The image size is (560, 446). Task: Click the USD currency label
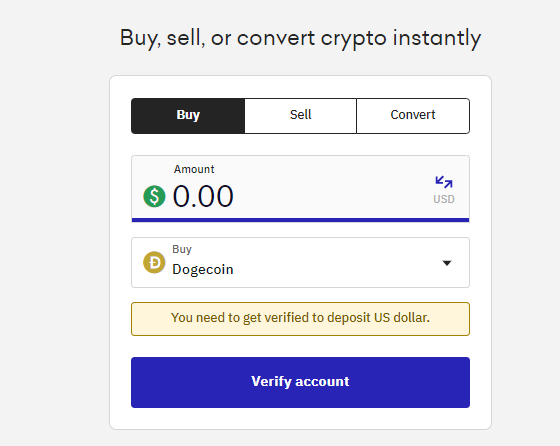point(444,199)
